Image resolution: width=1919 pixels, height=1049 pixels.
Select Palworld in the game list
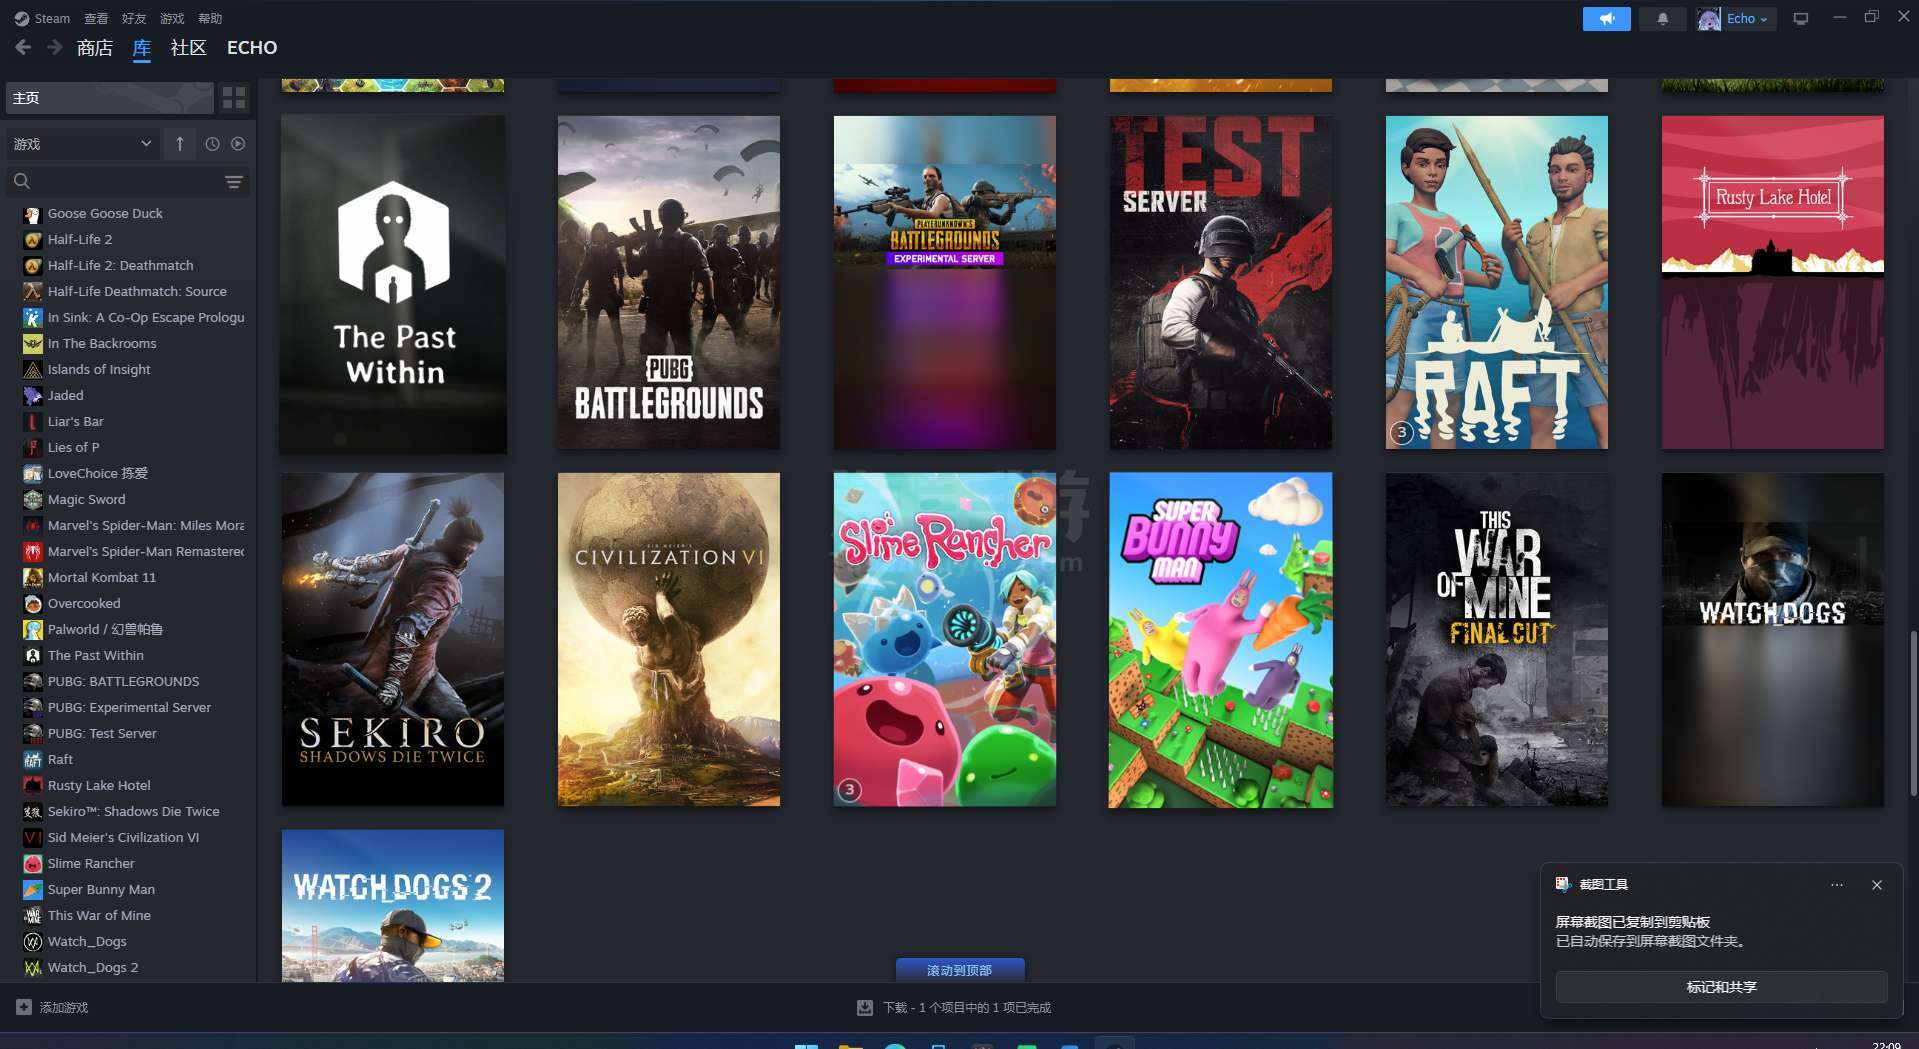(104, 629)
